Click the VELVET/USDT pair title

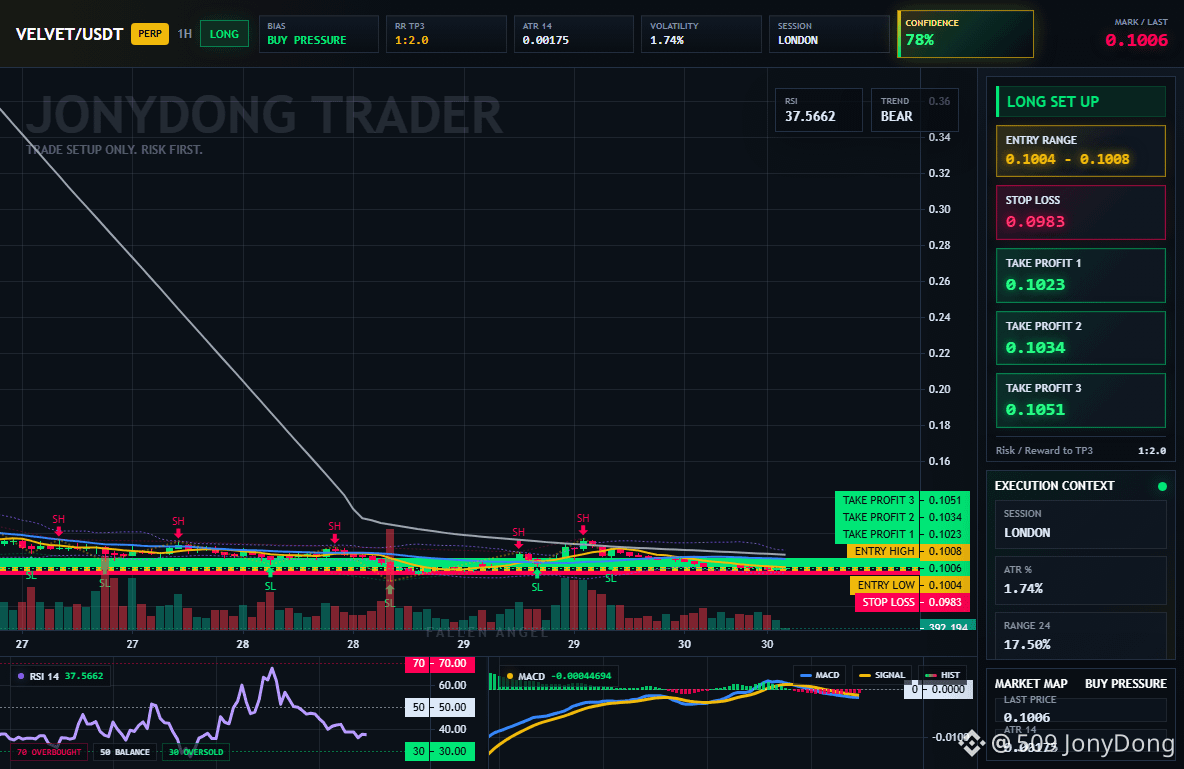pyautogui.click(x=69, y=34)
